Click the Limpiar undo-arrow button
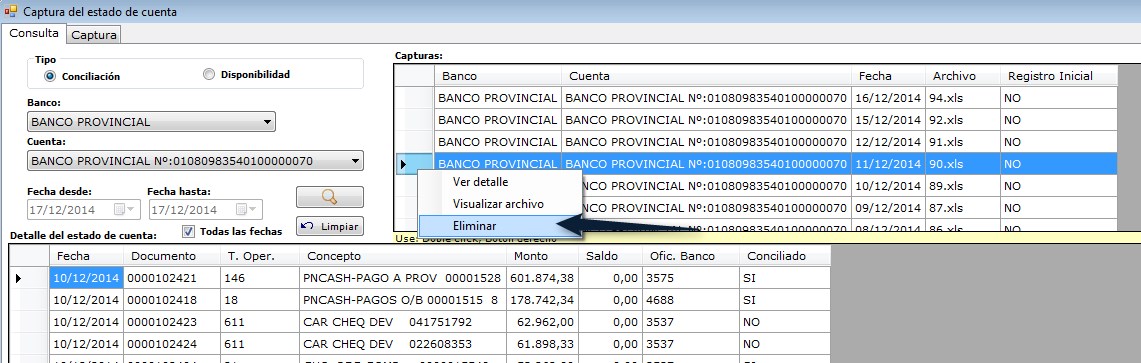Screen dimensions: 1141x363 coord(330,226)
